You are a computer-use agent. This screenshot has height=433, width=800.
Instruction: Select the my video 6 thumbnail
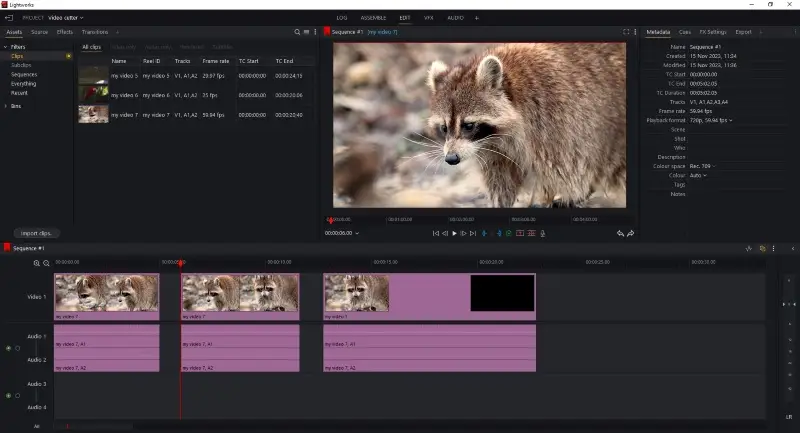point(93,94)
